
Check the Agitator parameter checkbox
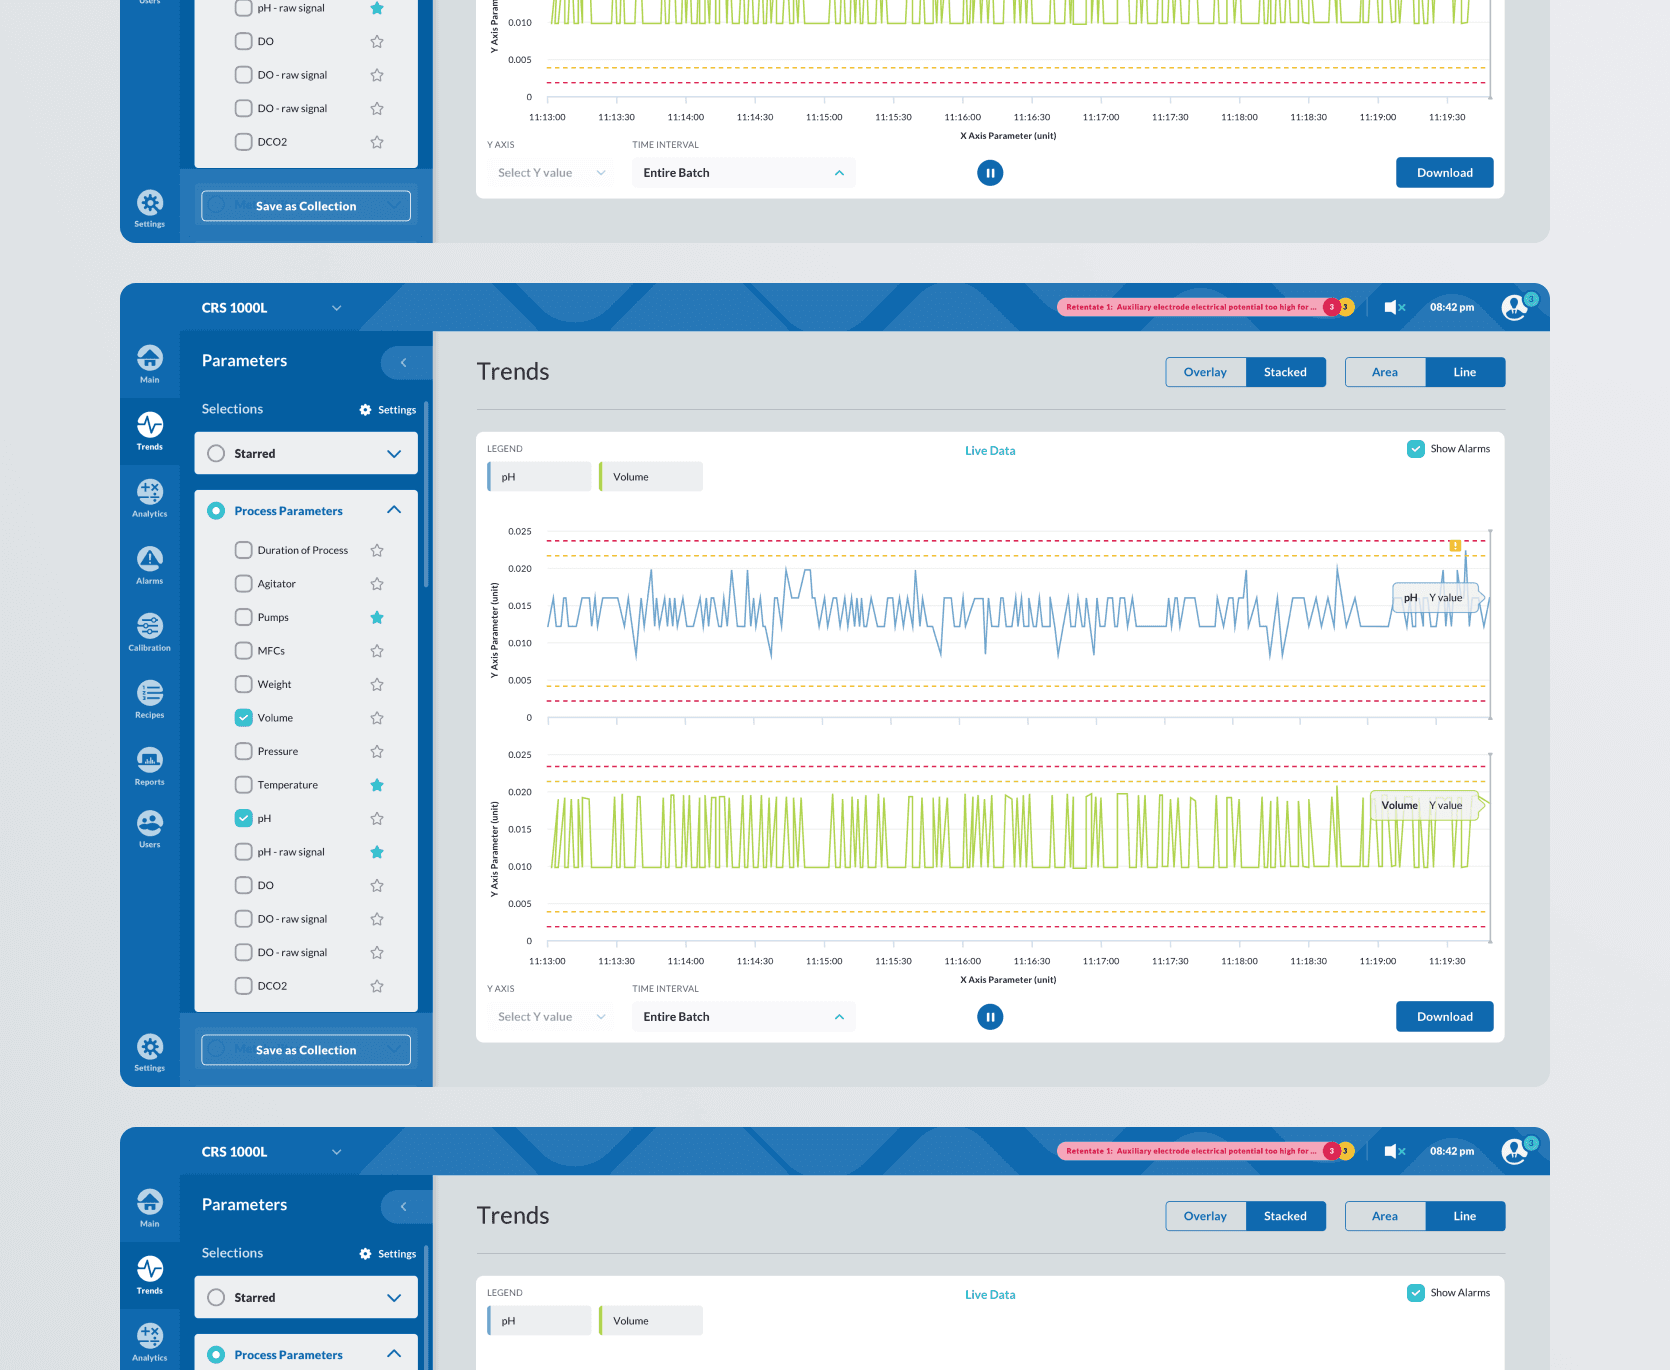click(x=243, y=584)
